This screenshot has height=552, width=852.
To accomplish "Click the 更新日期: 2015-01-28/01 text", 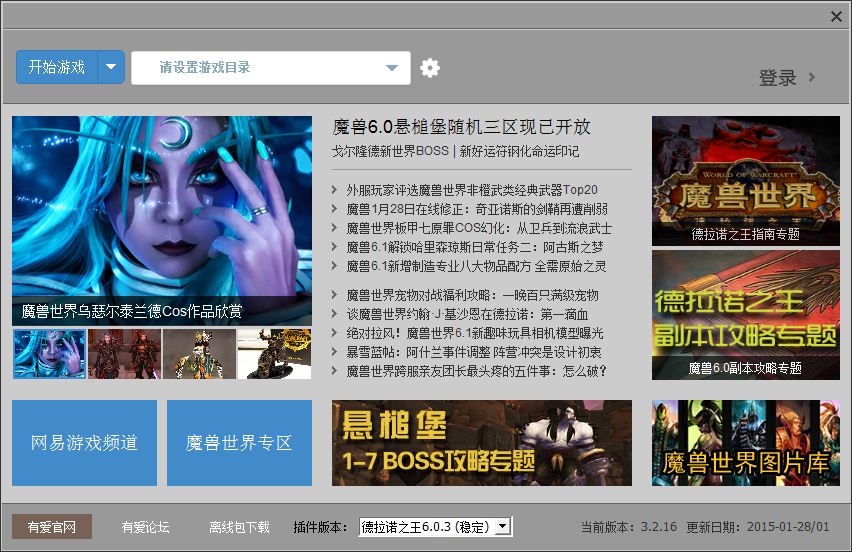I will click(x=757, y=527).
